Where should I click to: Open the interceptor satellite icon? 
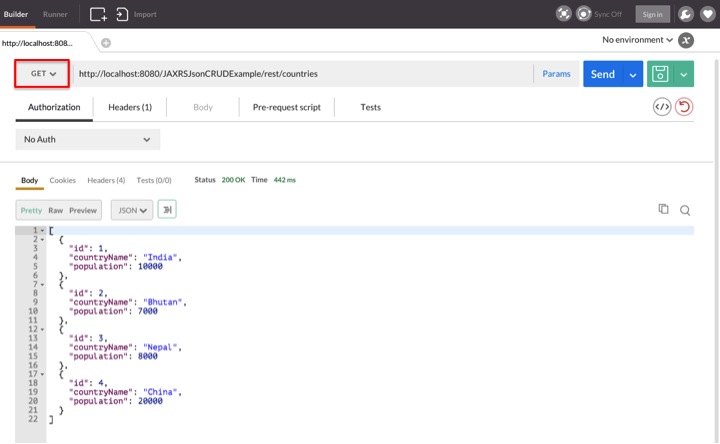[563, 14]
